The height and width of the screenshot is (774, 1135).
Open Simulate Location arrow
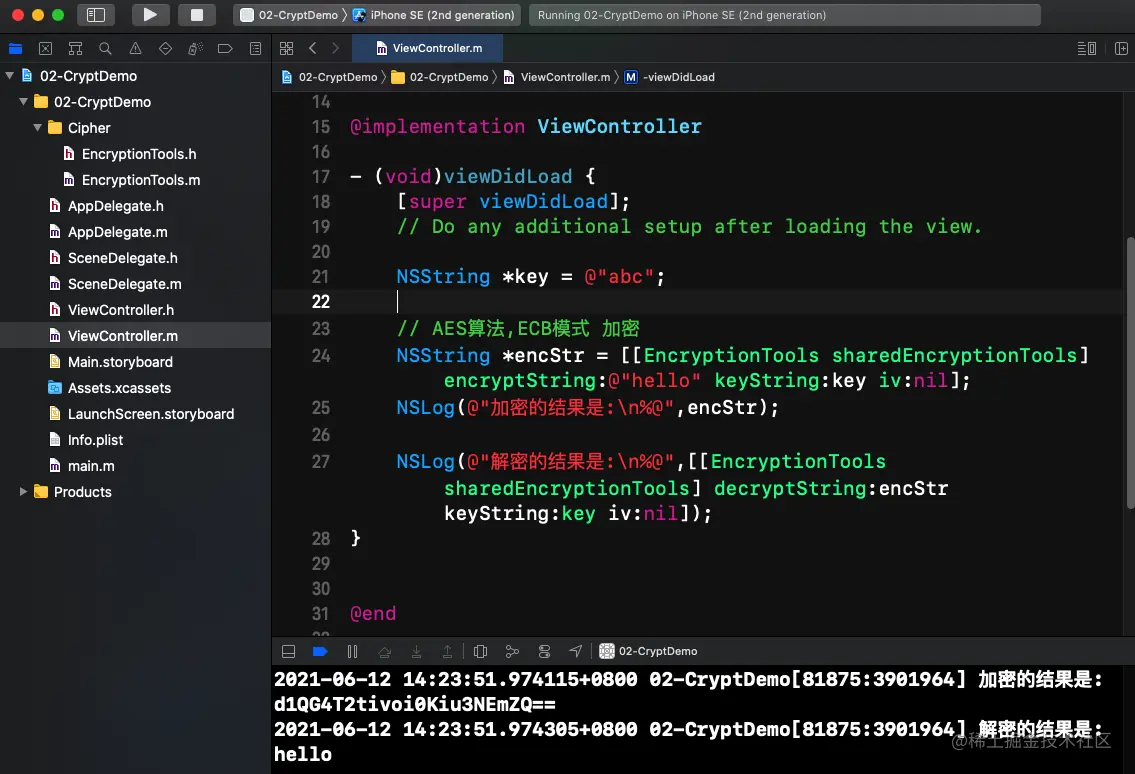coord(575,651)
